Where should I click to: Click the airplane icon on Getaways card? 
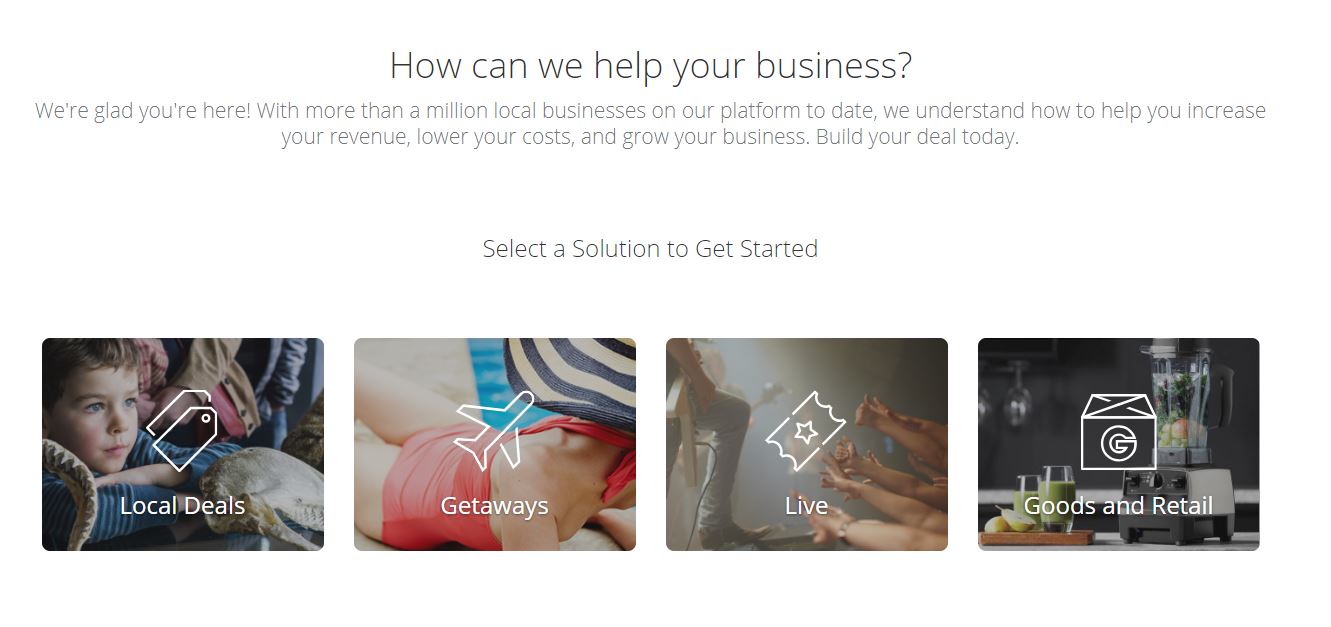pyautogui.click(x=494, y=430)
